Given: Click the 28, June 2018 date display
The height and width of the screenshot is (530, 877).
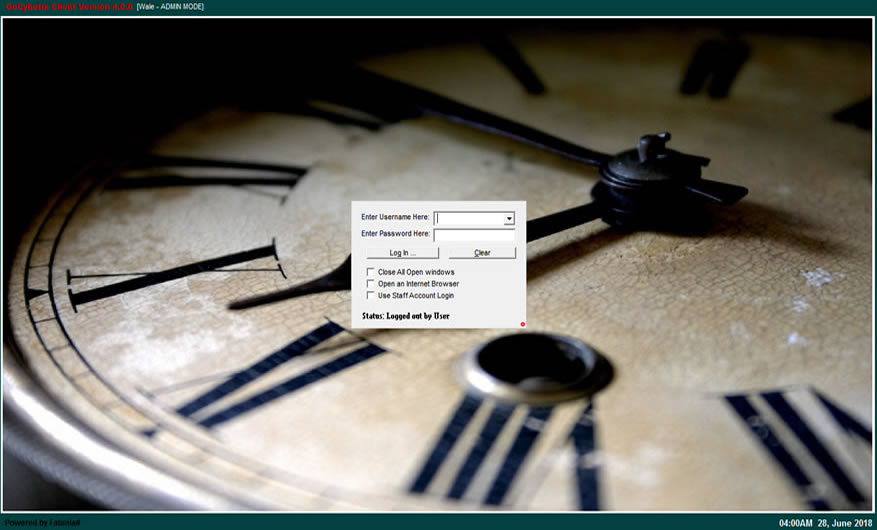Looking at the screenshot, I should tap(844, 523).
